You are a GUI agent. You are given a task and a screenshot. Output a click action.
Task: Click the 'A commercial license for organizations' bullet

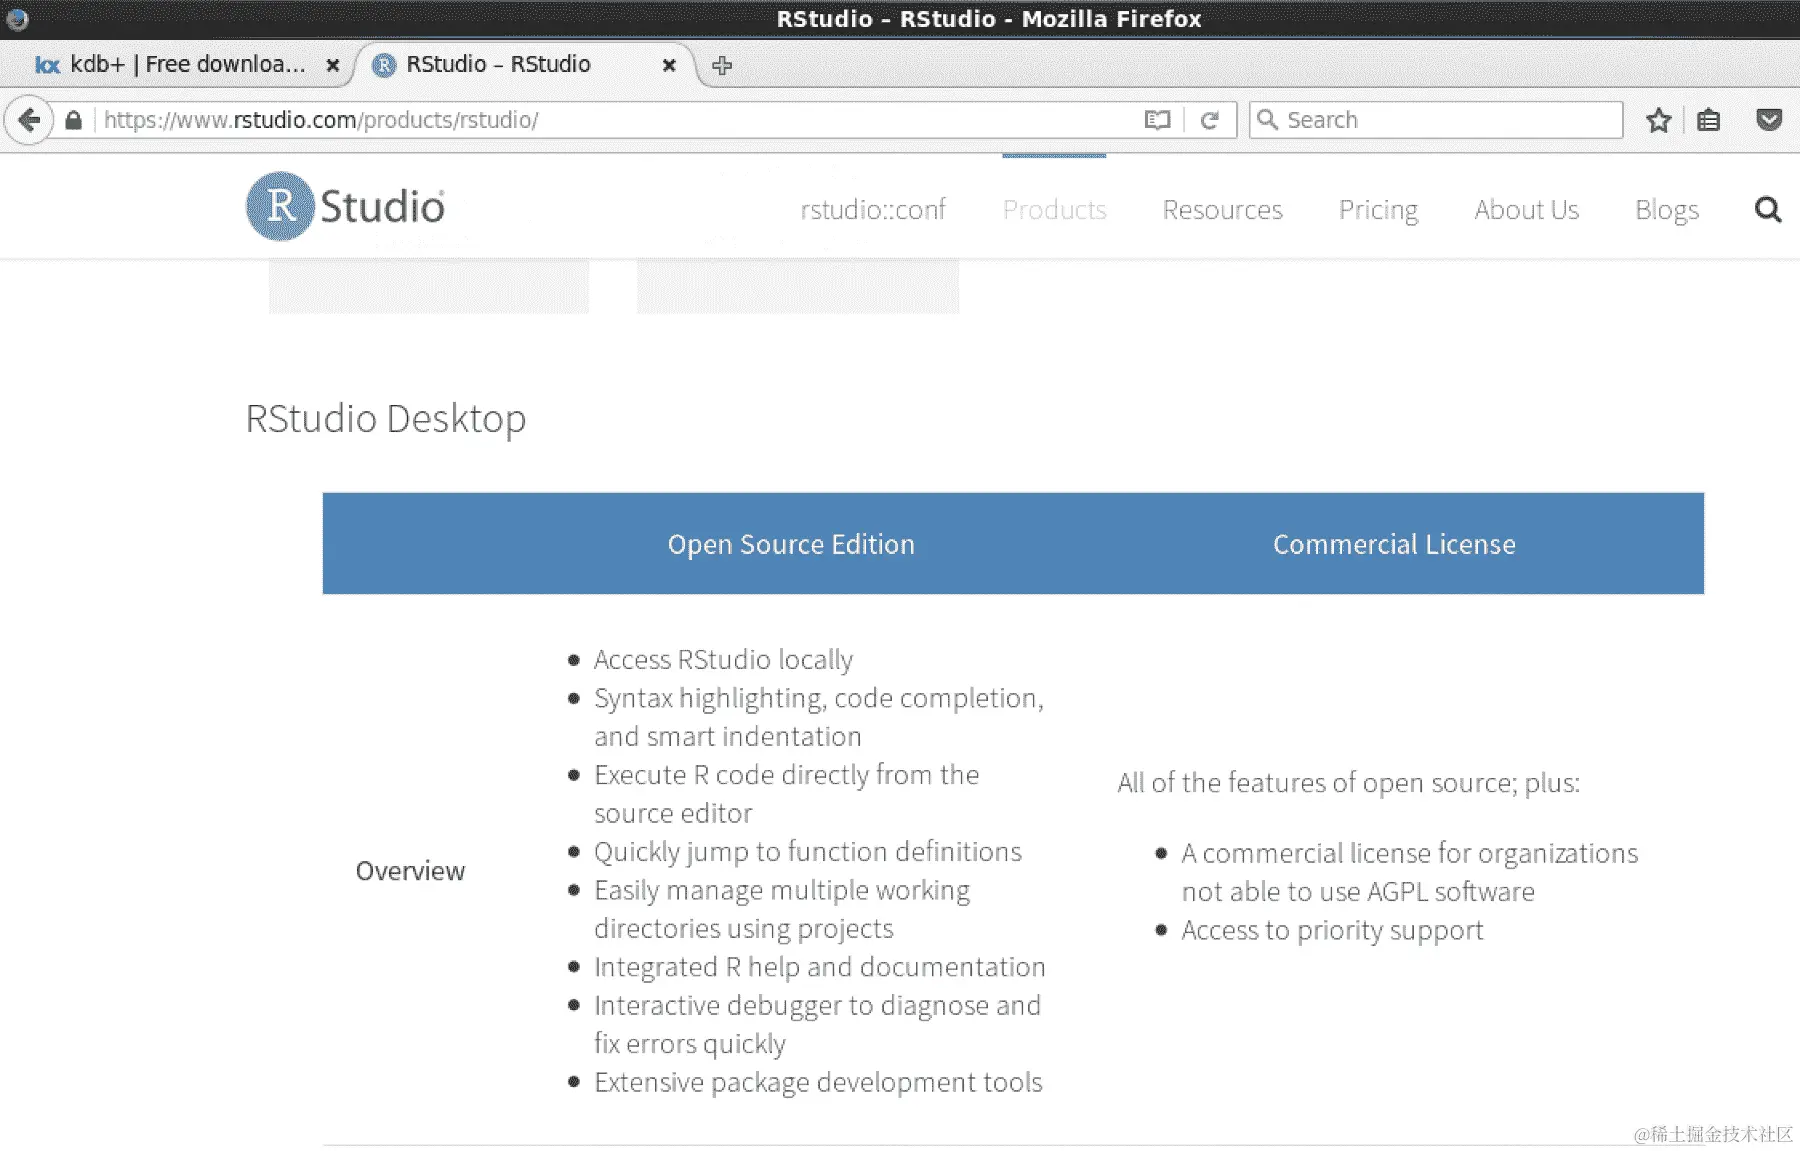click(x=1410, y=872)
